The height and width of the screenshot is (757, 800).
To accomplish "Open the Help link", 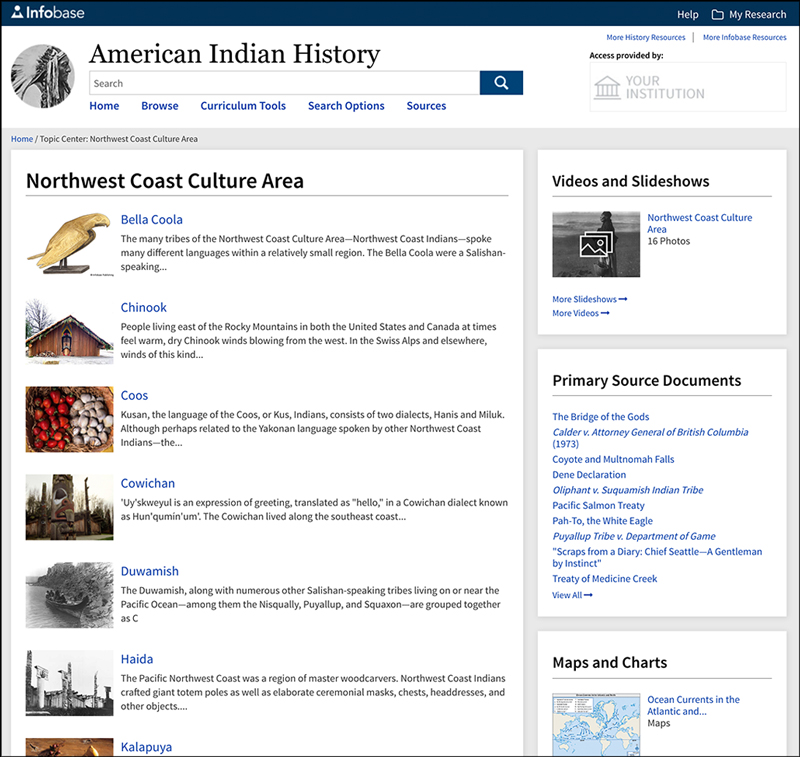I will [x=687, y=14].
